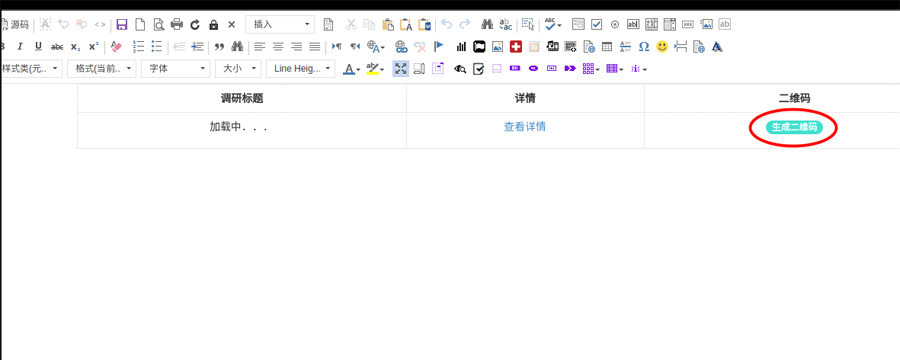Open the 样式类 styles dropdown
900x360 pixels.
click(x=31, y=68)
